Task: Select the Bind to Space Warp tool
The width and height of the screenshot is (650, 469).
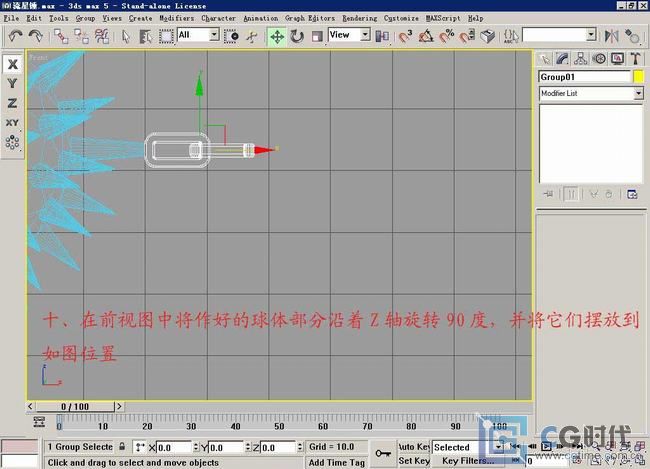Action: coord(102,36)
